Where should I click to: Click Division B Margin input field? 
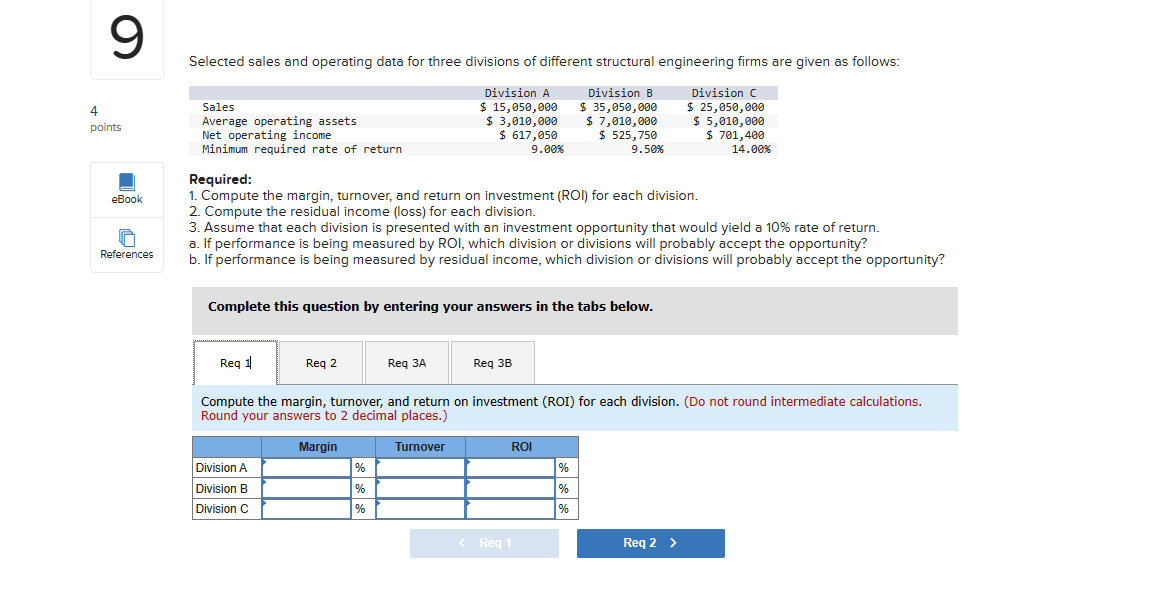point(305,488)
